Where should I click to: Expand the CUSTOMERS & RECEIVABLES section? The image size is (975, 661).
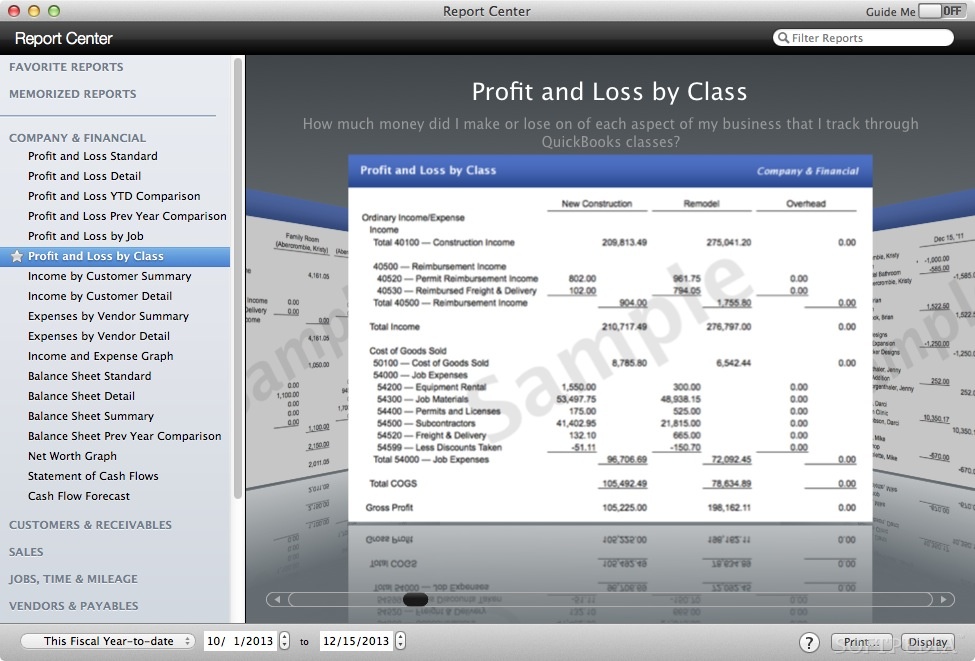coord(90,524)
